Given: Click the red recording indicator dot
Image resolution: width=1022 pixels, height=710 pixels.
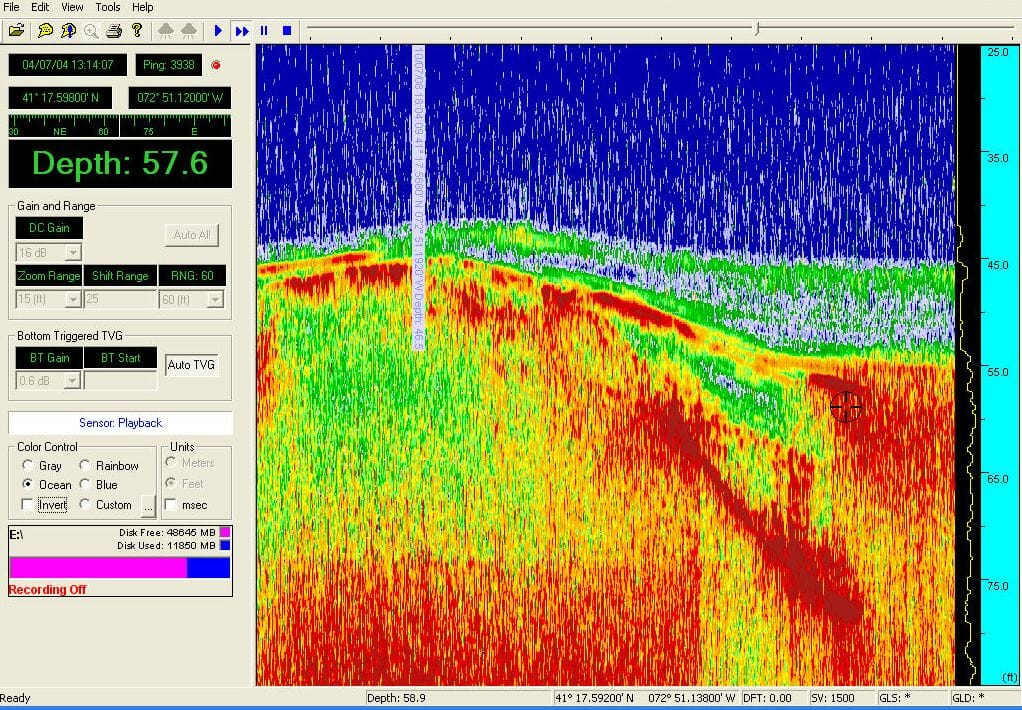Looking at the screenshot, I should (216, 65).
